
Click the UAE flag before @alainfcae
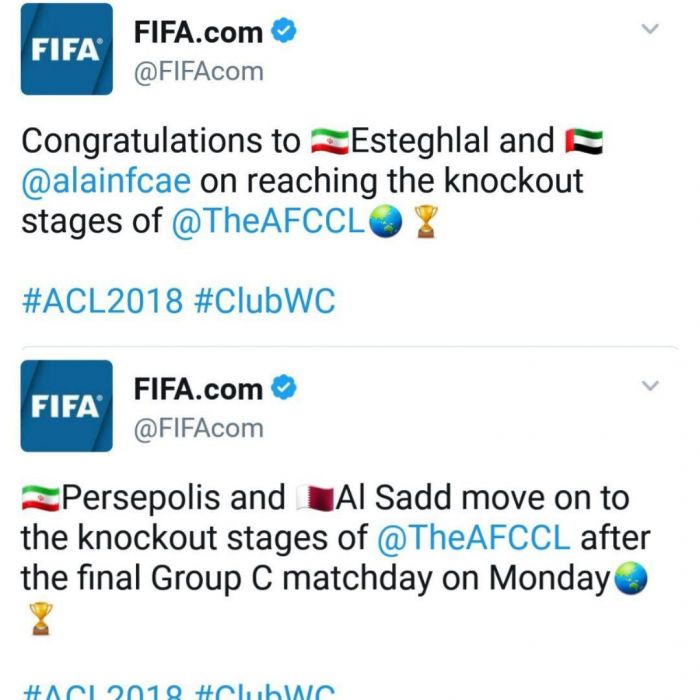[584, 142]
